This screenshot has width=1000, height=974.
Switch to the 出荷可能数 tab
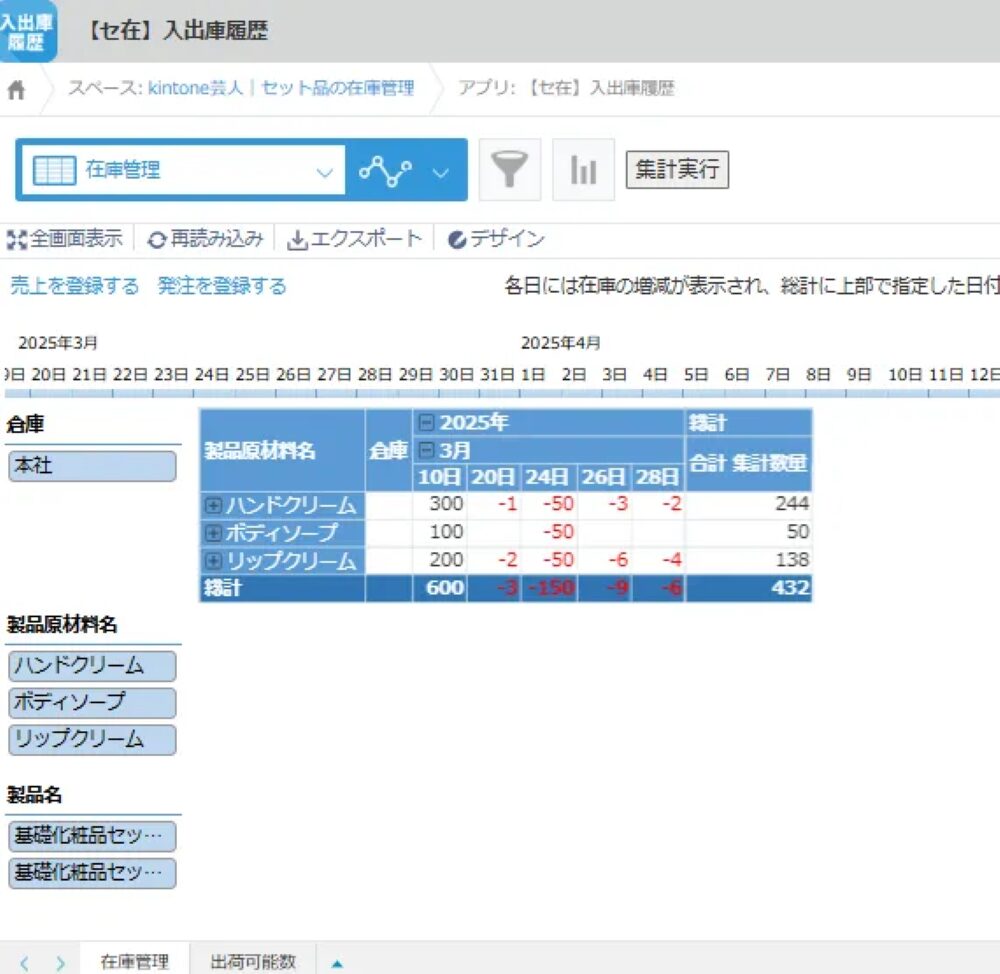pos(253,962)
